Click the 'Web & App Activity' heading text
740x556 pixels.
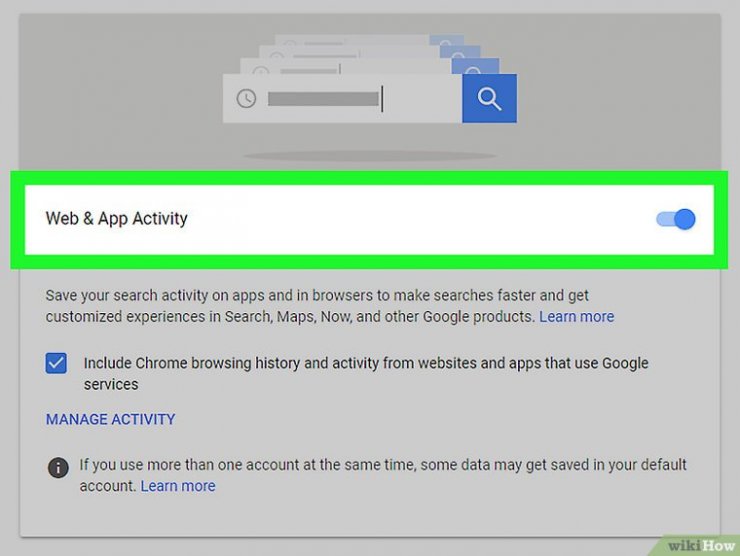[116, 218]
